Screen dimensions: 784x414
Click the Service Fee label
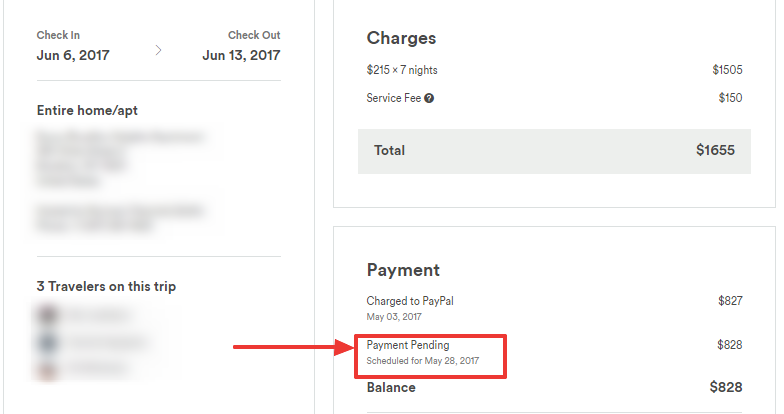394,98
